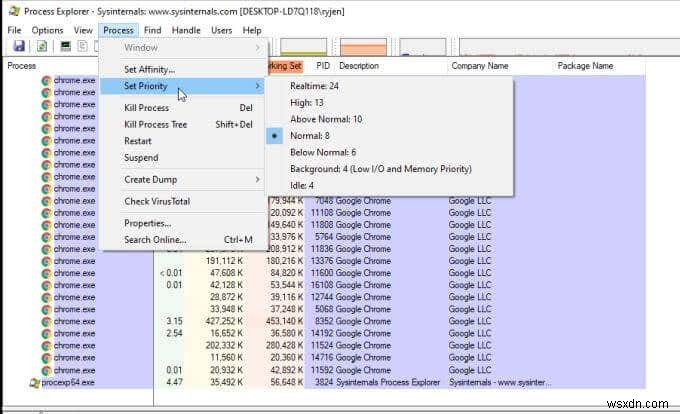Screen dimensions: 680x414
Task: Close the open Process menu
Action: point(118,30)
